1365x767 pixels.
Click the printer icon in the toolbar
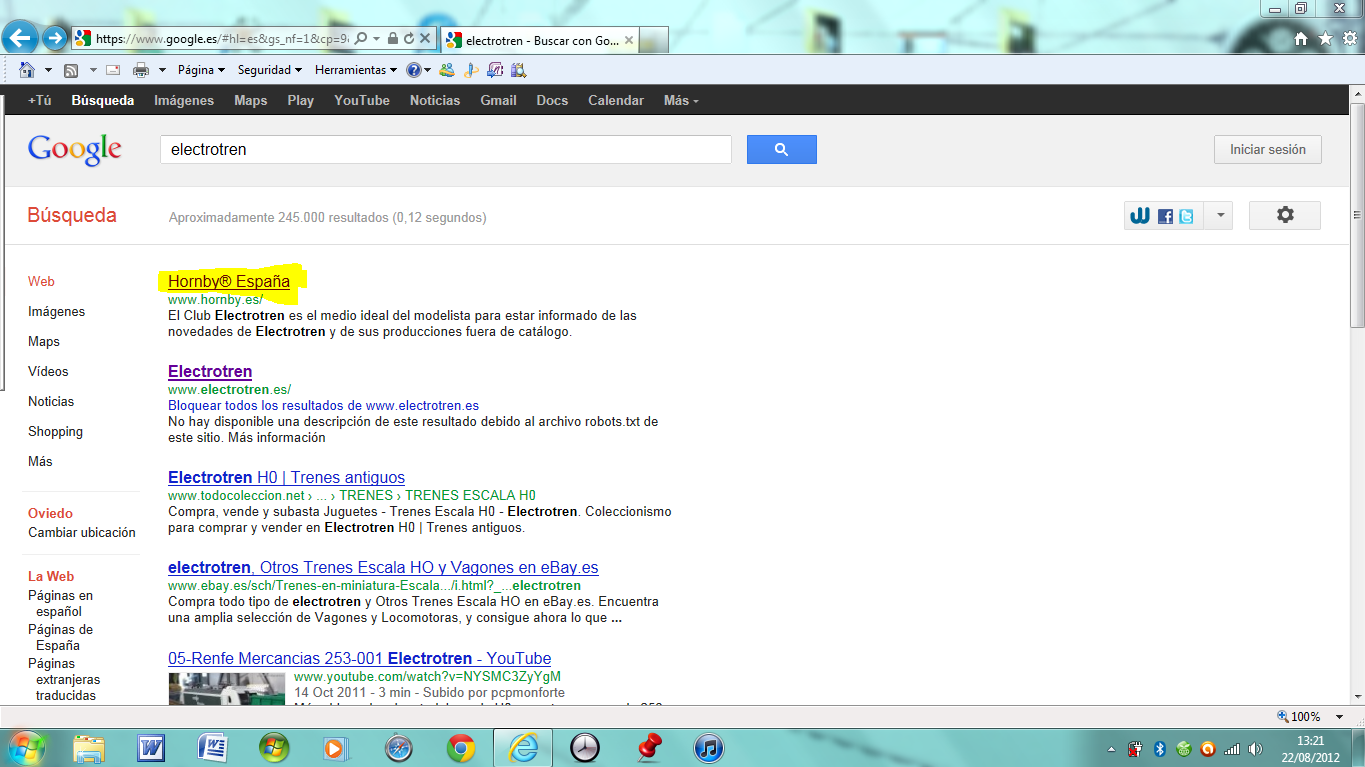141,70
